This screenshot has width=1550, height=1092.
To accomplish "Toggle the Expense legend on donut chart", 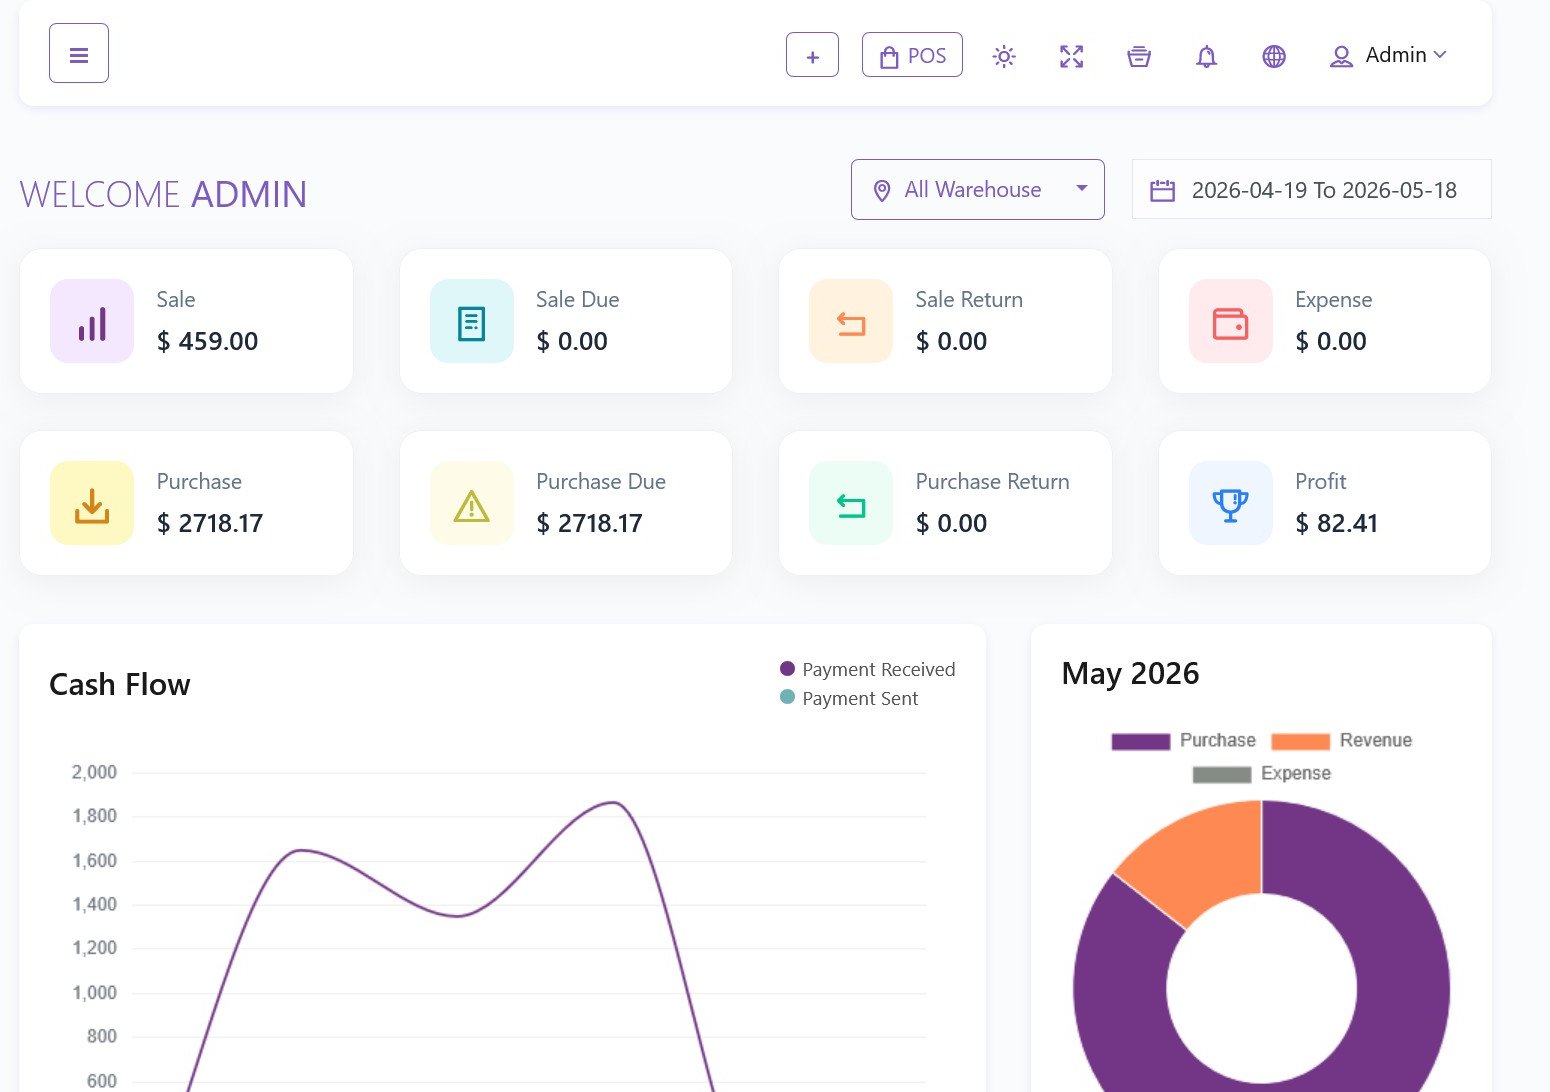I will pyautogui.click(x=1262, y=773).
